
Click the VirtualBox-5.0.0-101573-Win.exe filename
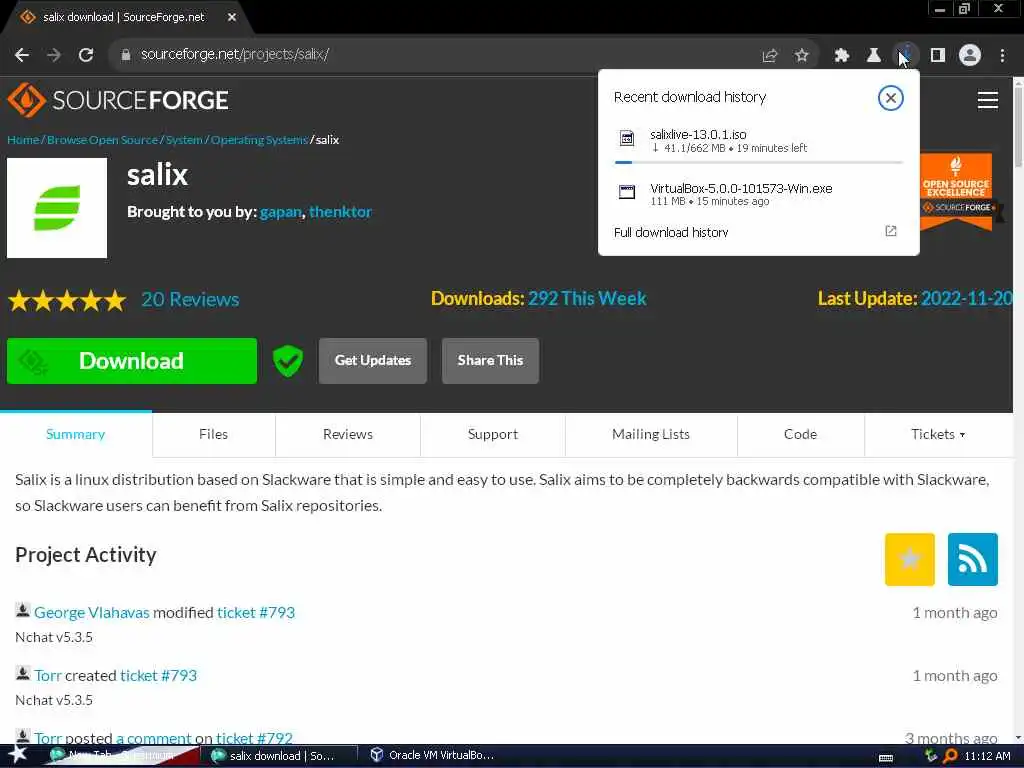coord(741,189)
